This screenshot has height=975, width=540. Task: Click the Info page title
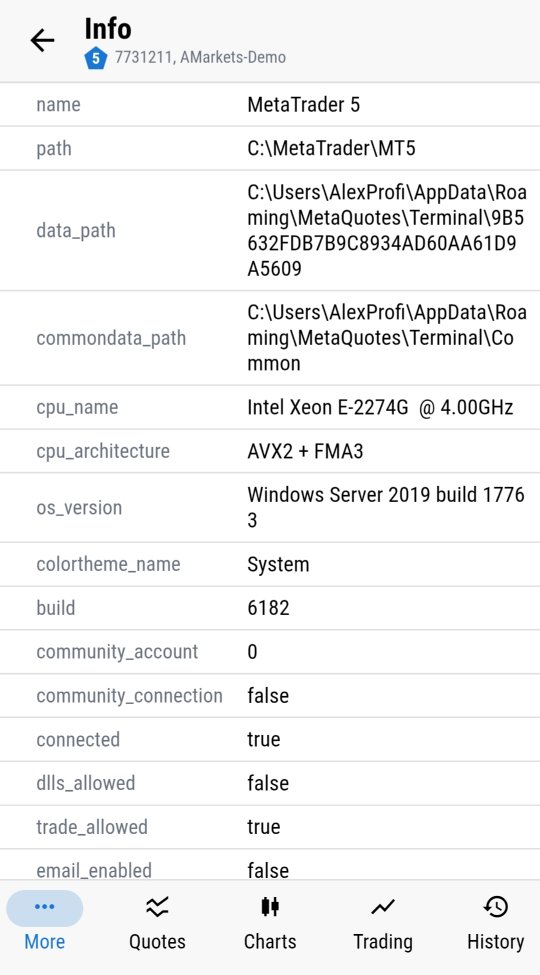pyautogui.click(x=108, y=28)
